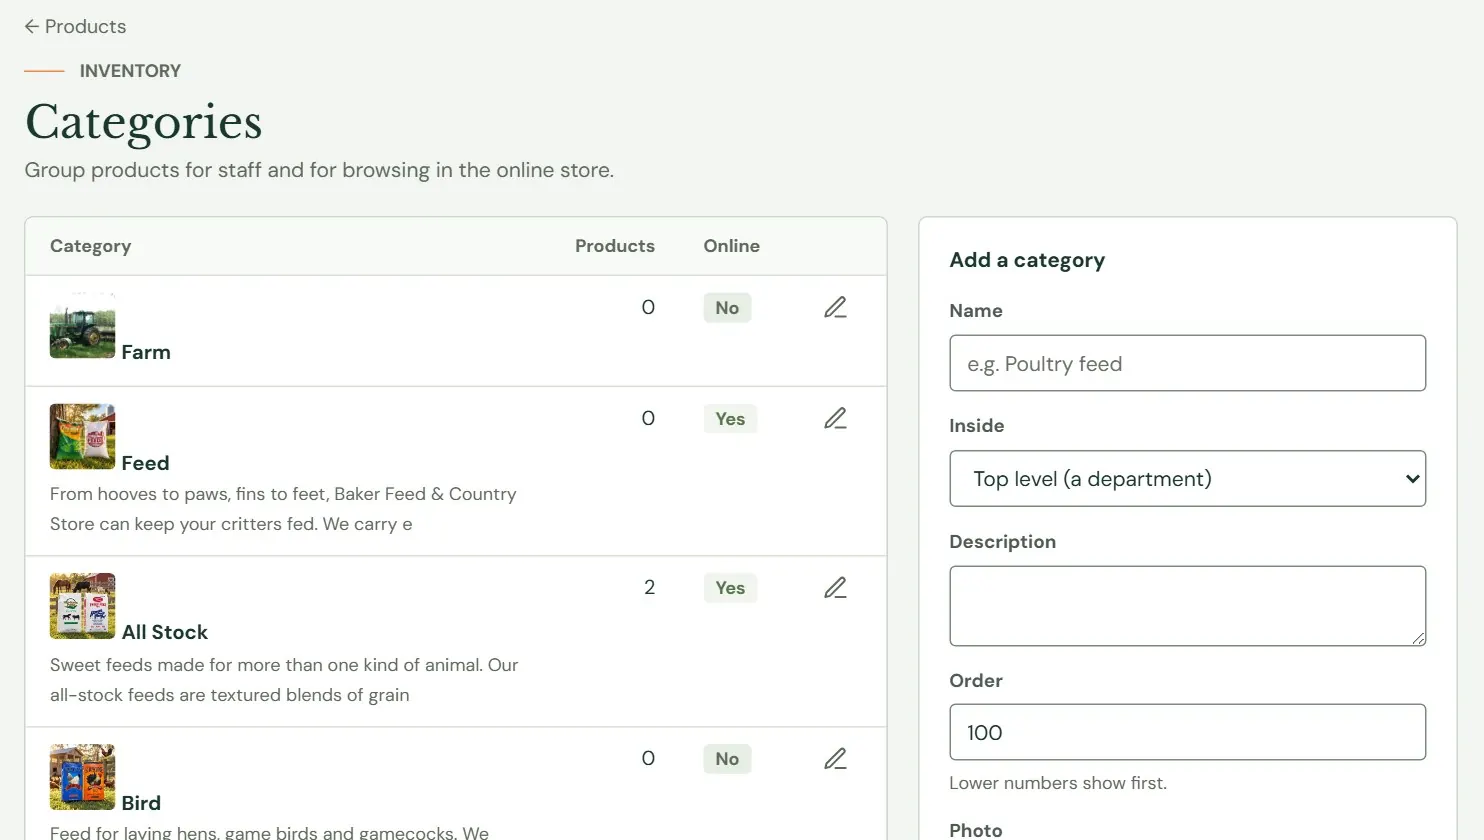Click the Online column header
Viewport: 1484px width, 840px height.
pyautogui.click(x=731, y=246)
